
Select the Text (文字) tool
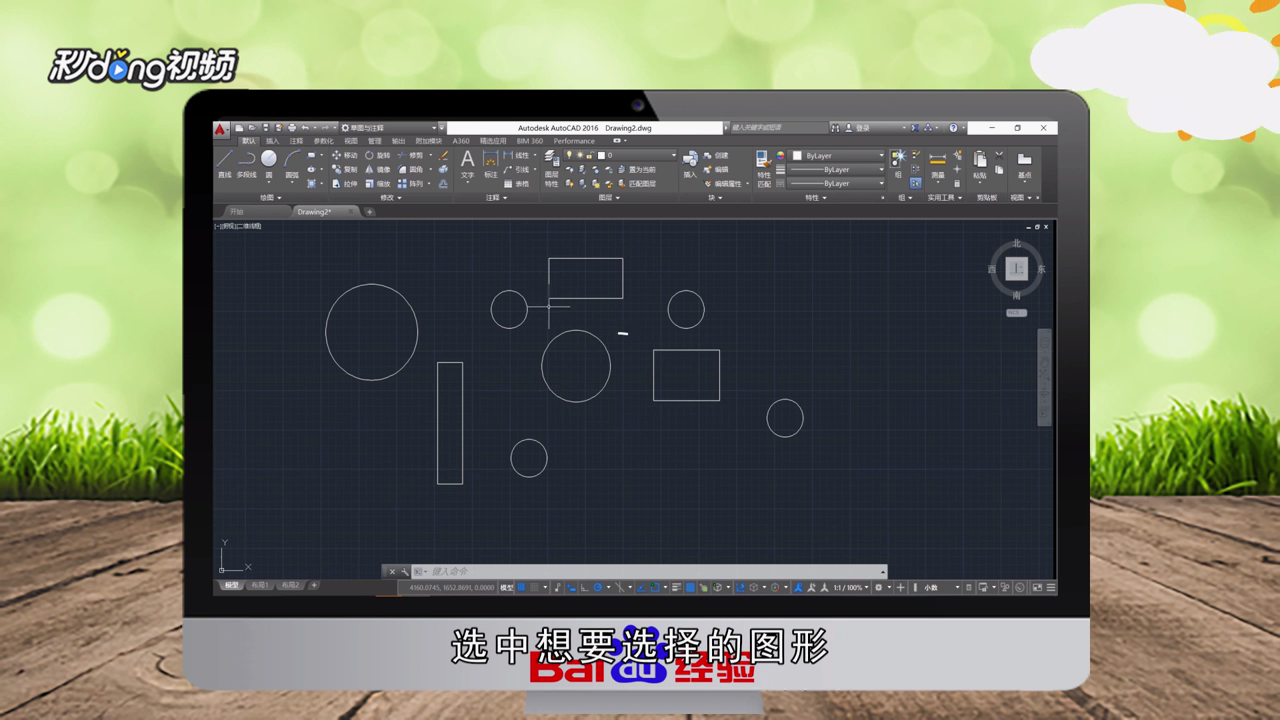coord(467,163)
